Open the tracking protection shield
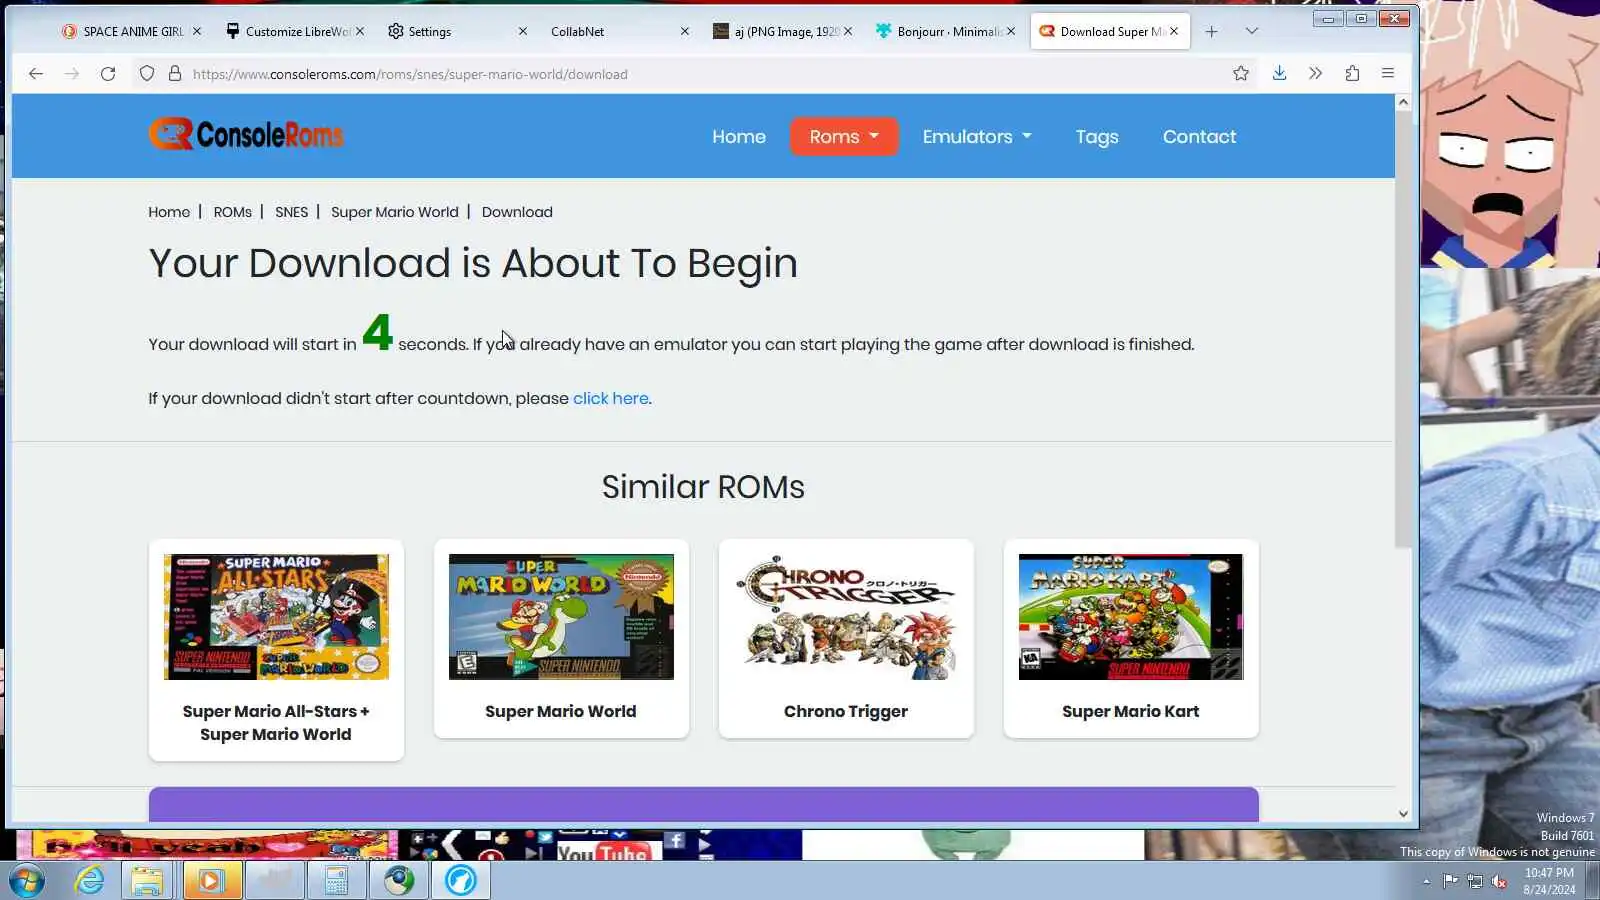Viewport: 1600px width, 900px height. click(147, 74)
